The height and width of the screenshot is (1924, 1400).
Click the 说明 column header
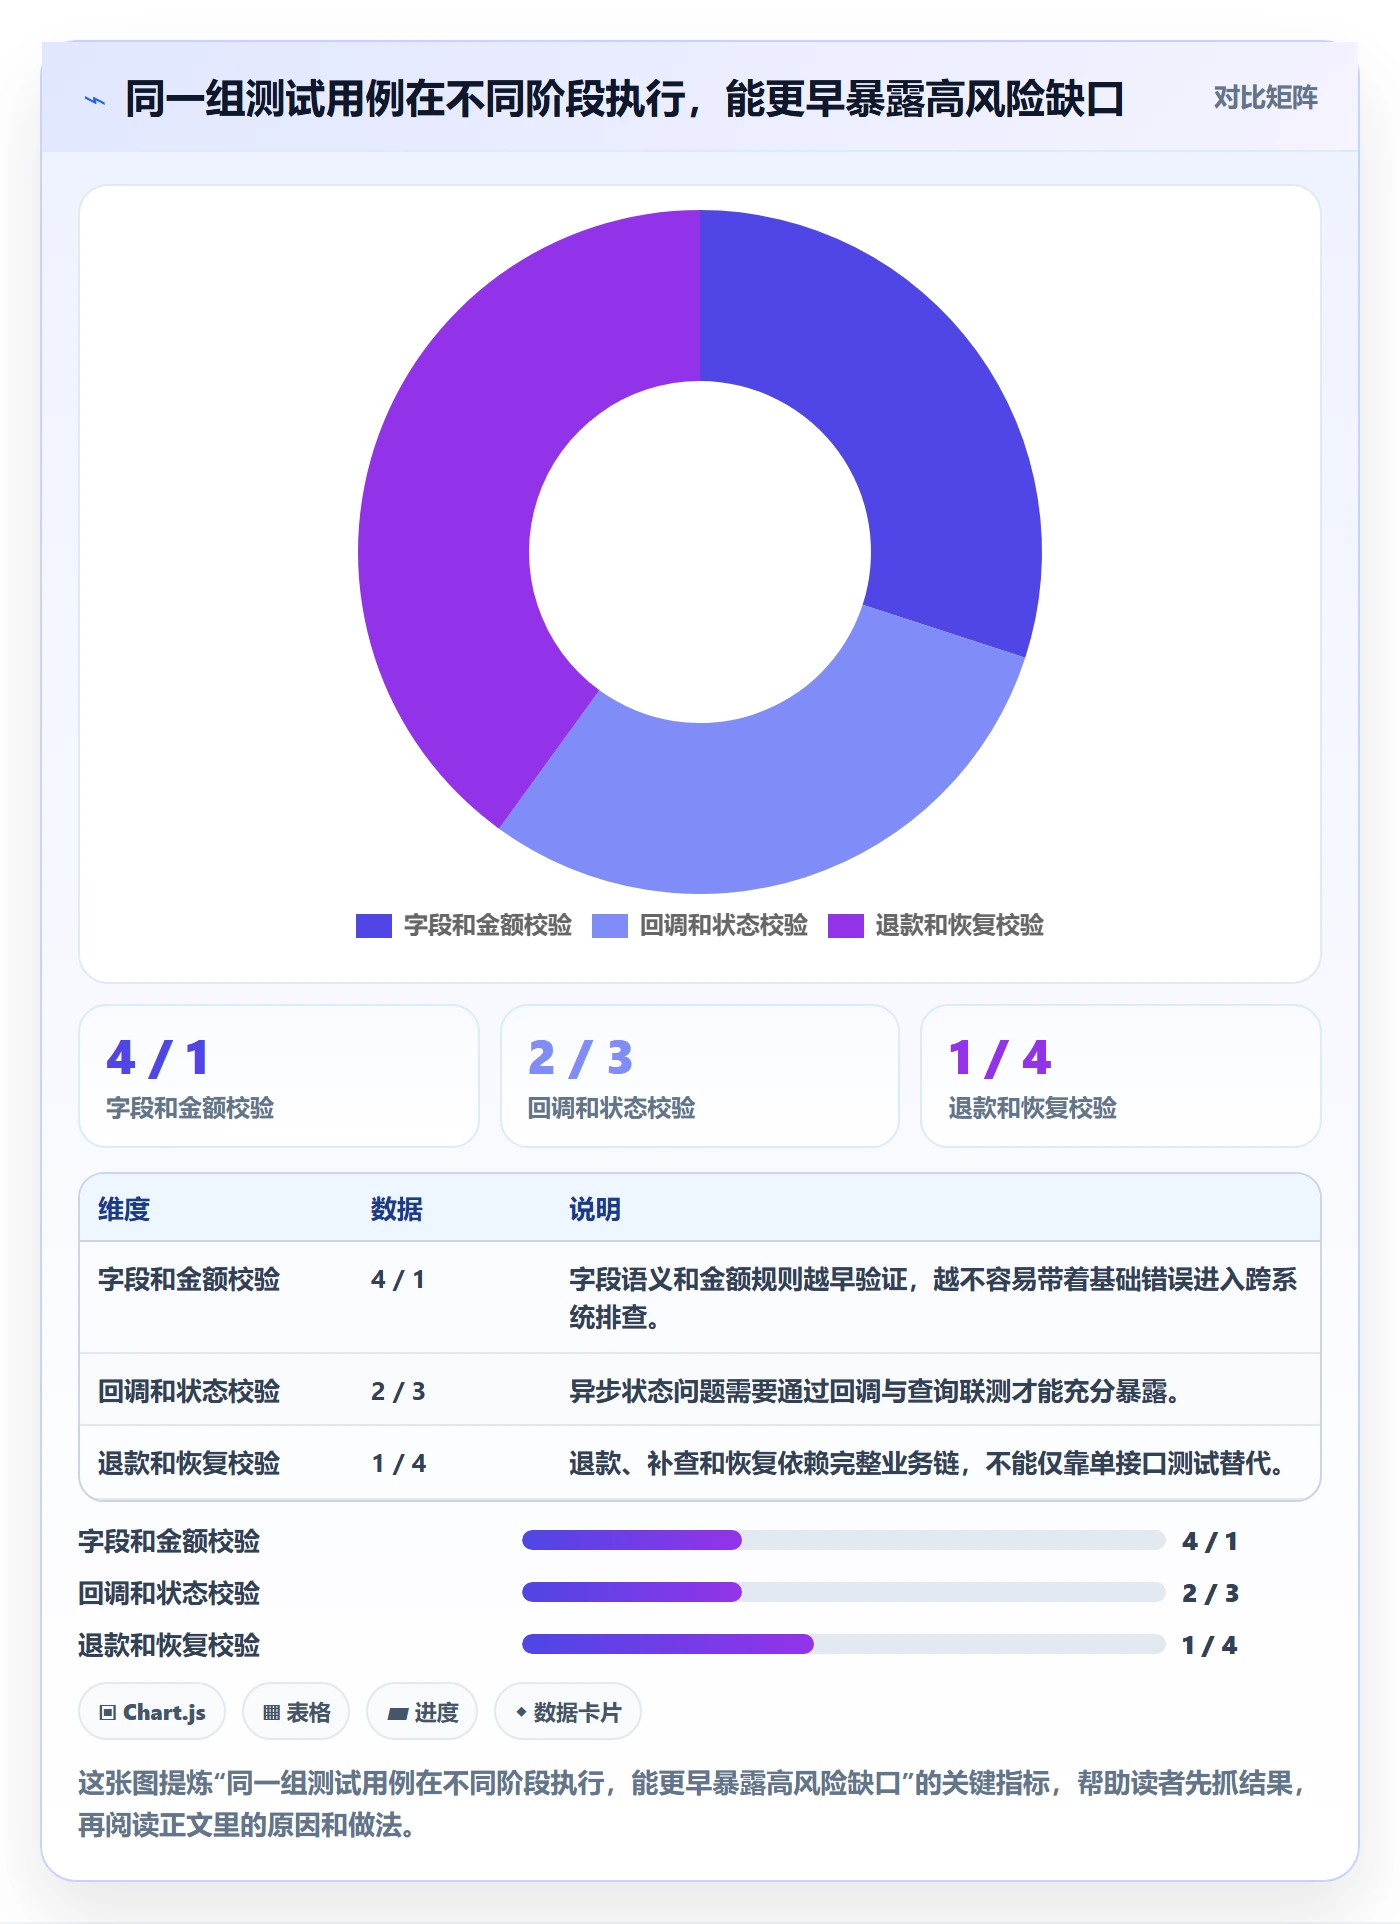pyautogui.click(x=595, y=1209)
